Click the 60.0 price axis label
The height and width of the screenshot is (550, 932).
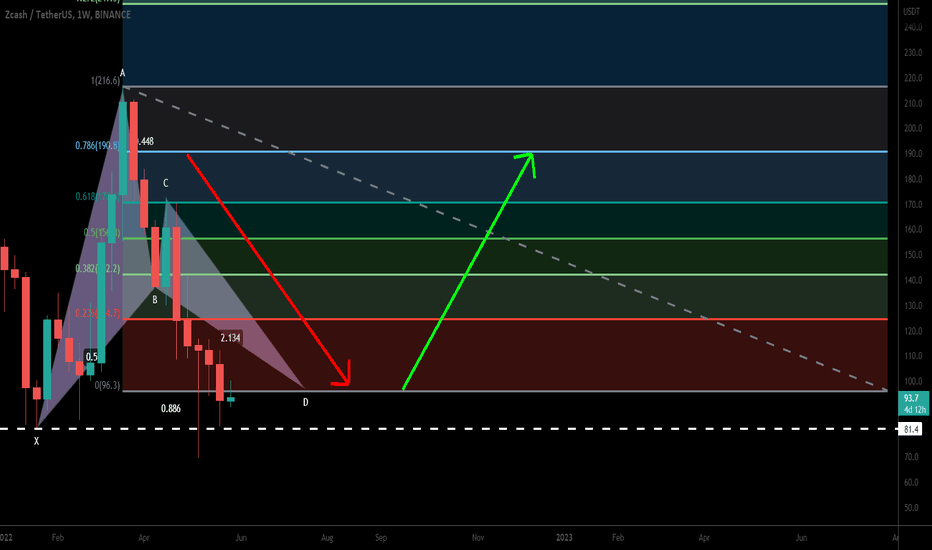coord(911,483)
